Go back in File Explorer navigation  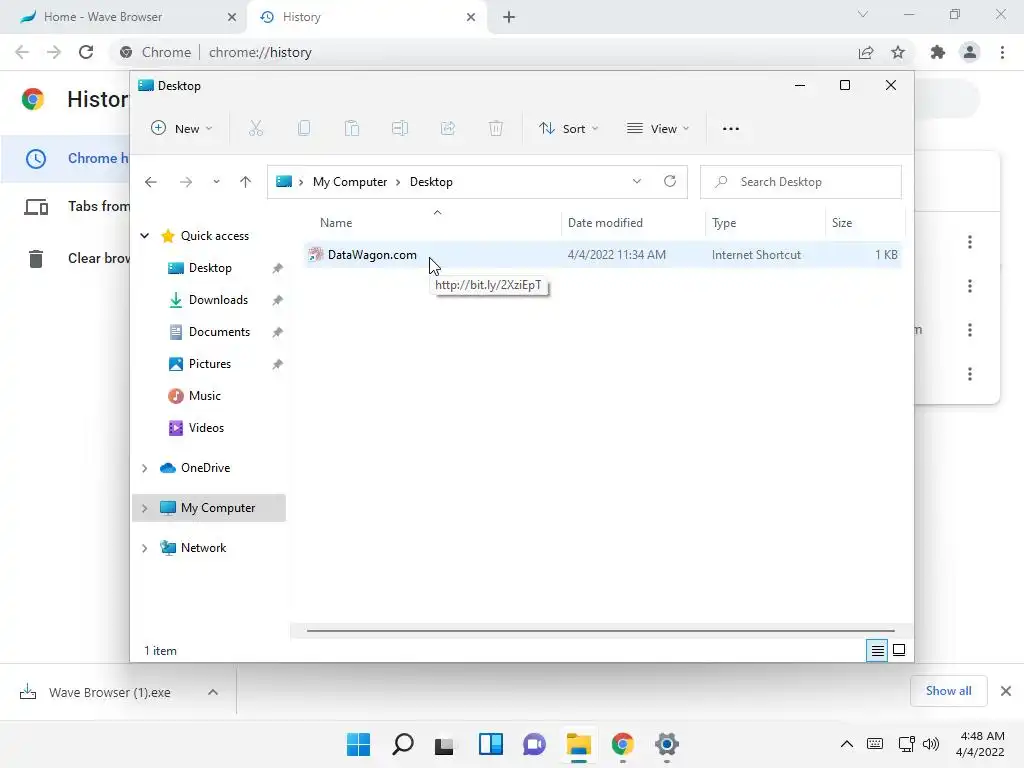[x=151, y=182]
